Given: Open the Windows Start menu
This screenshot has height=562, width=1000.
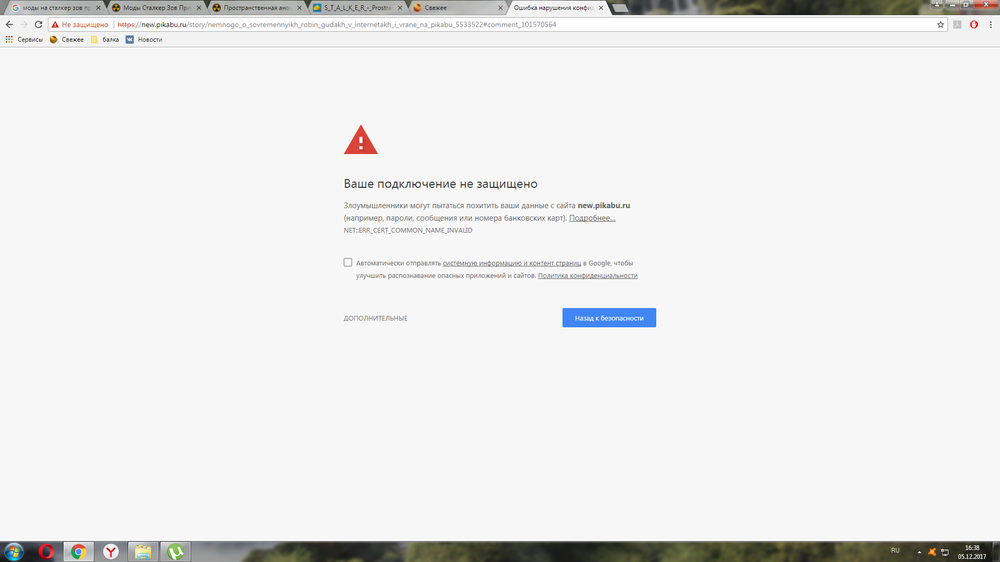Looking at the screenshot, I should (14, 551).
